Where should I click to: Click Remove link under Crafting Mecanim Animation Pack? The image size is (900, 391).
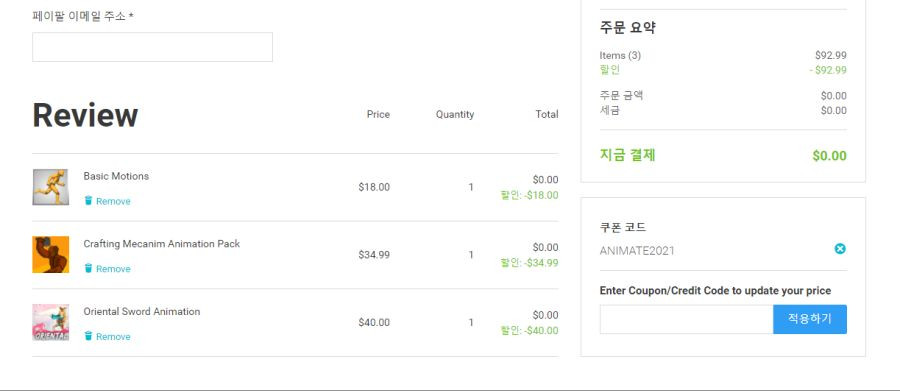(x=113, y=269)
